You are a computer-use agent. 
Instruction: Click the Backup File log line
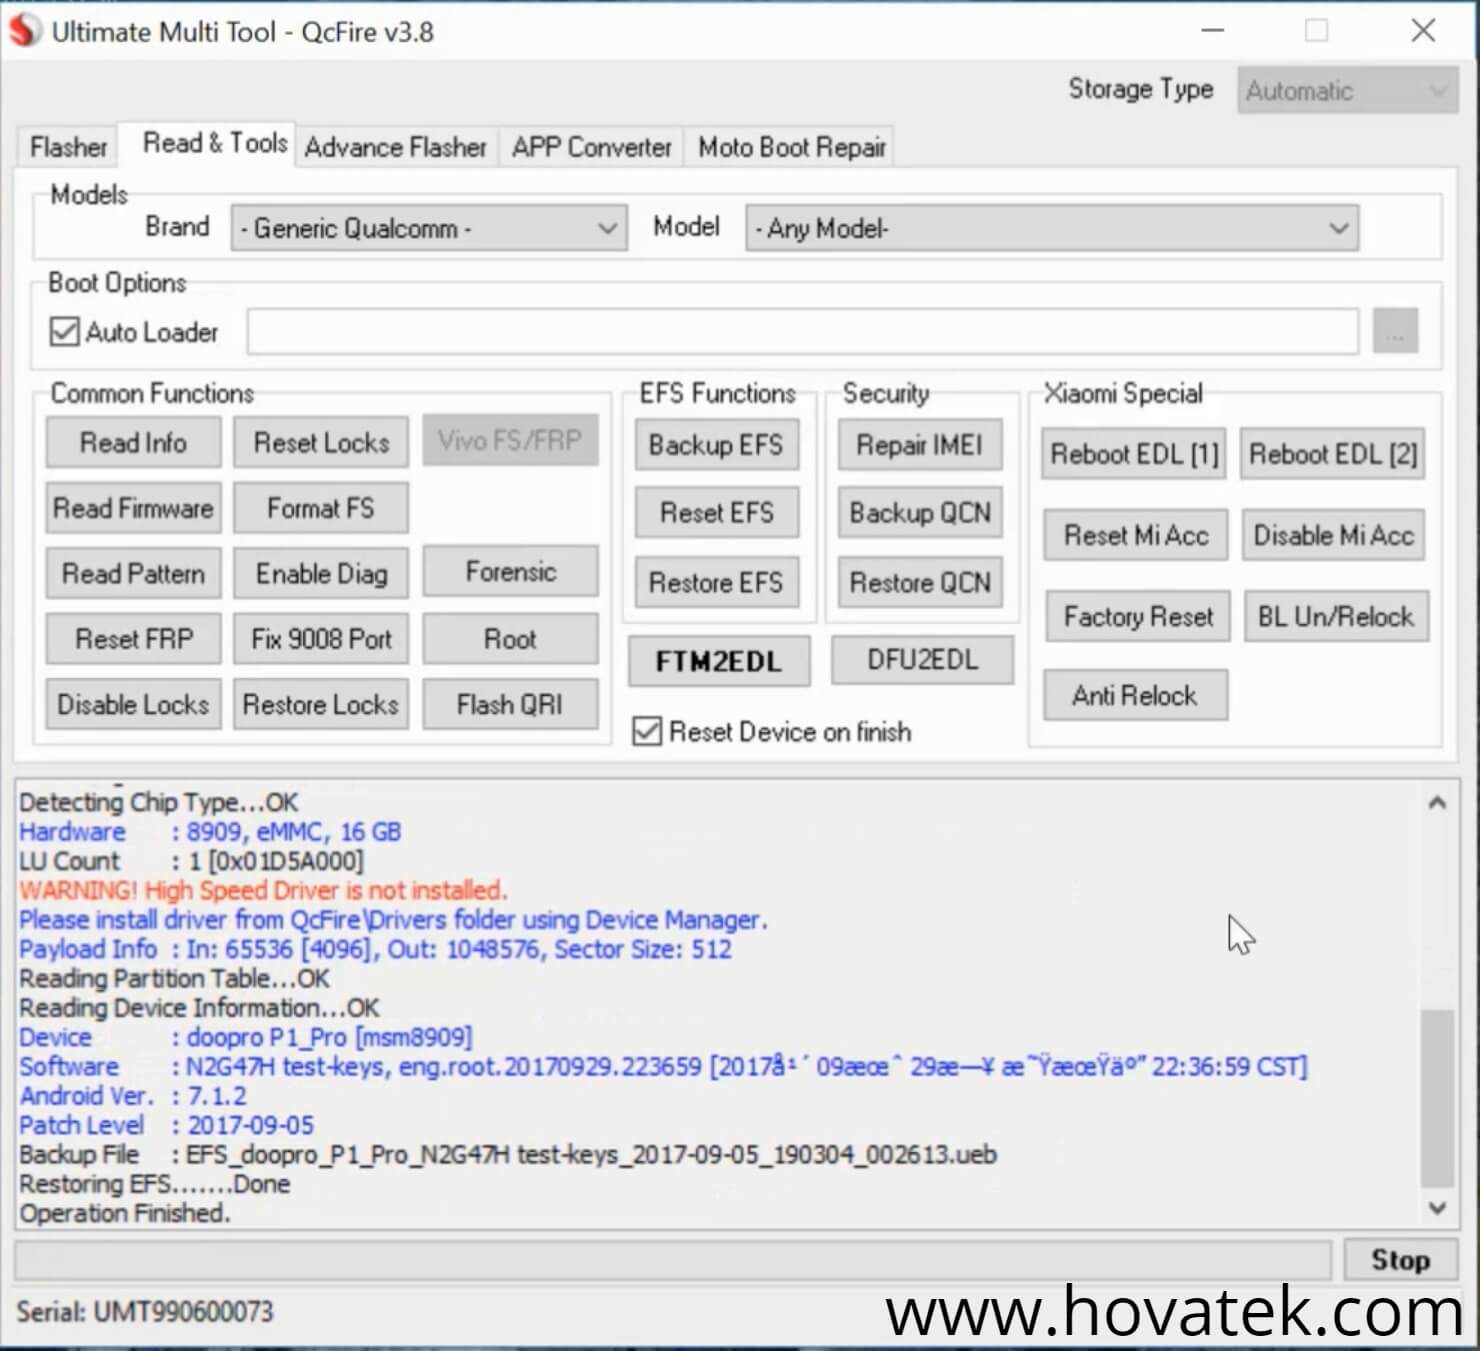coord(508,1155)
